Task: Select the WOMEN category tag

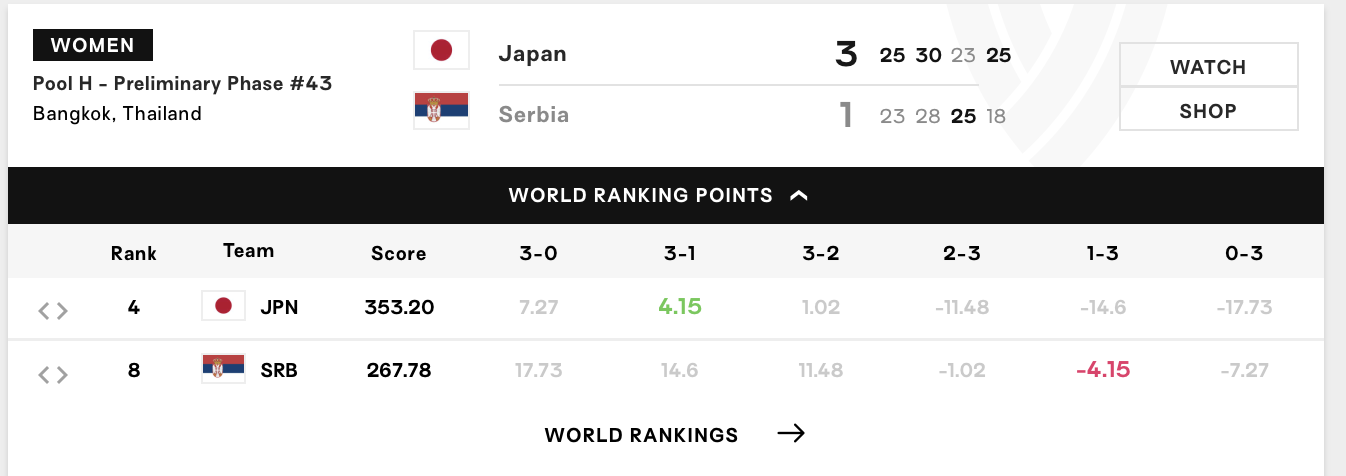Action: coord(93,45)
